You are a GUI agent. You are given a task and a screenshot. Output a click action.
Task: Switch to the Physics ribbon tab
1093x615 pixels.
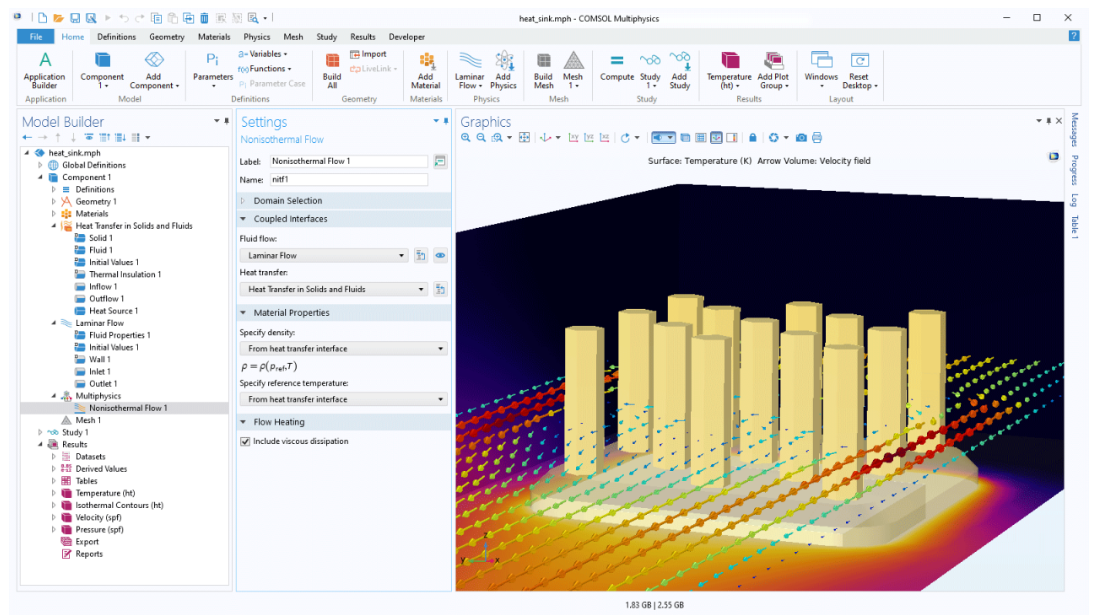257,37
